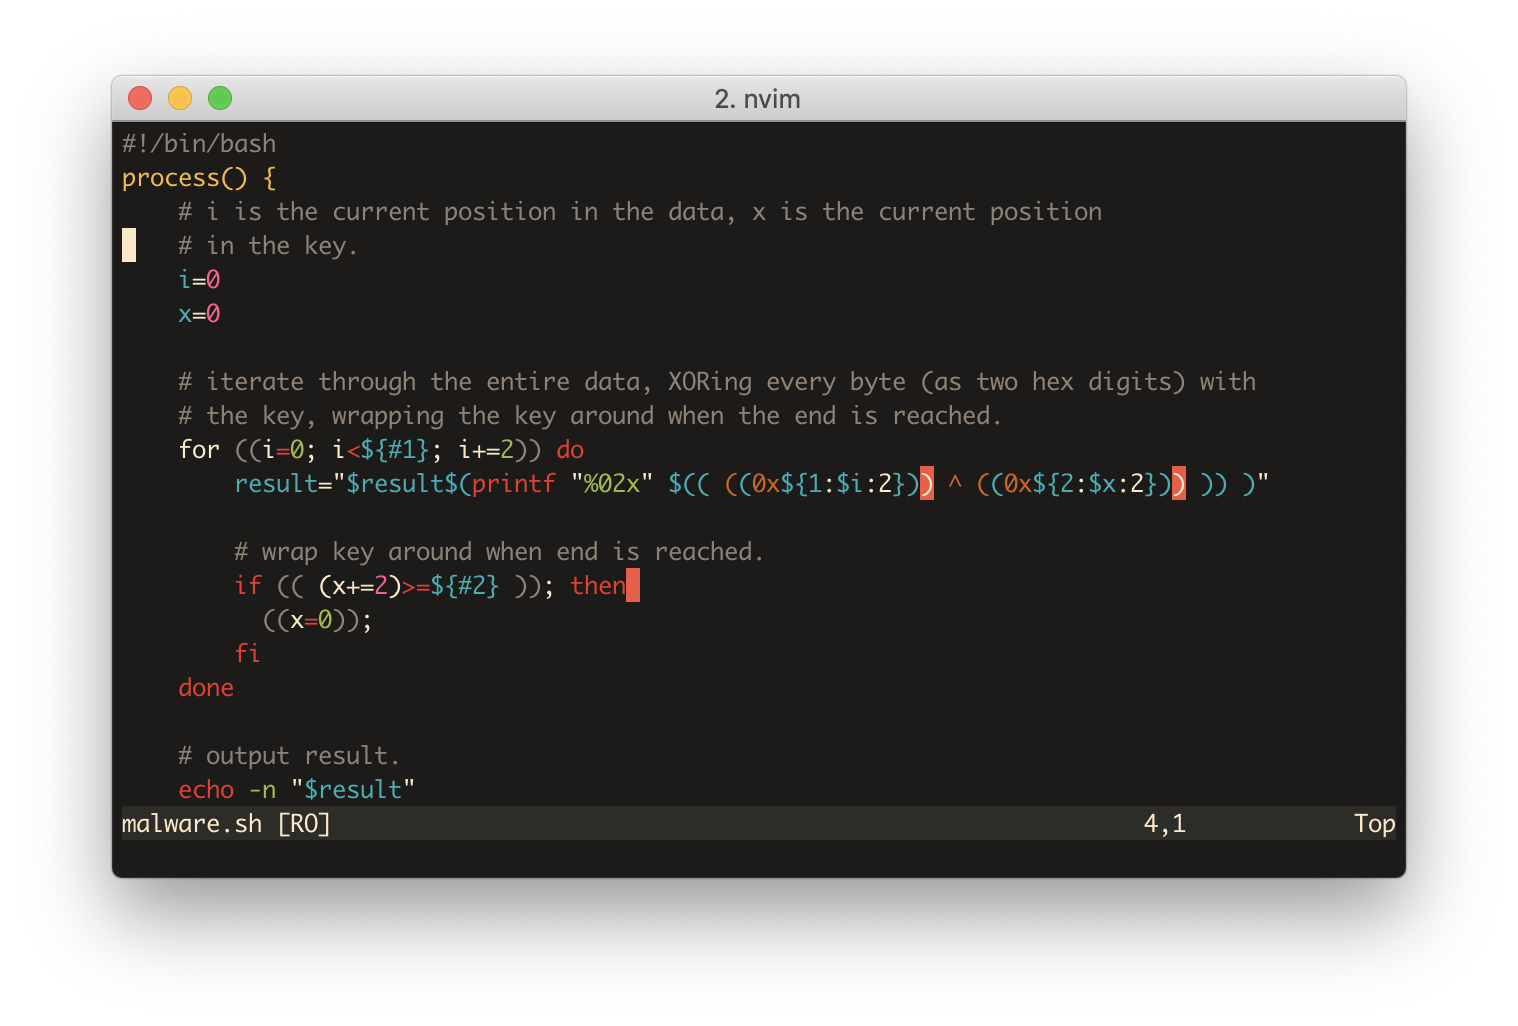Click 'result=' at start of the assignment
1518x1026 pixels.
point(283,484)
